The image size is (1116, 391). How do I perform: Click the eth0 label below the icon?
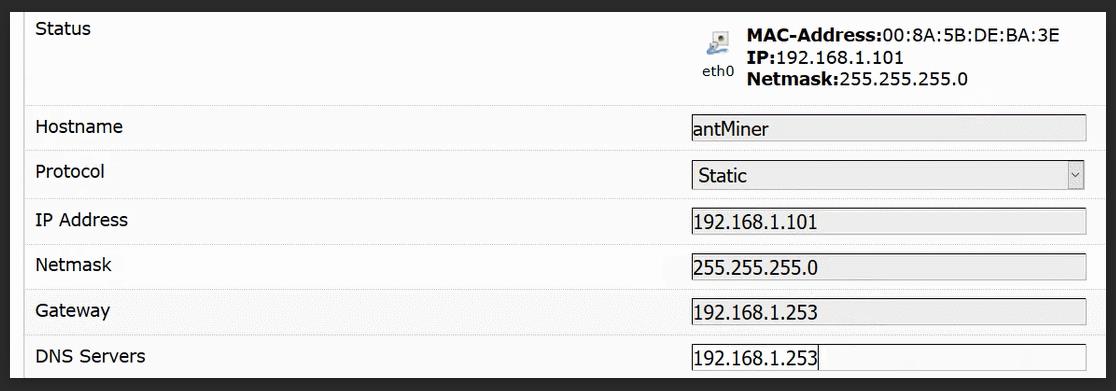click(x=717, y=71)
